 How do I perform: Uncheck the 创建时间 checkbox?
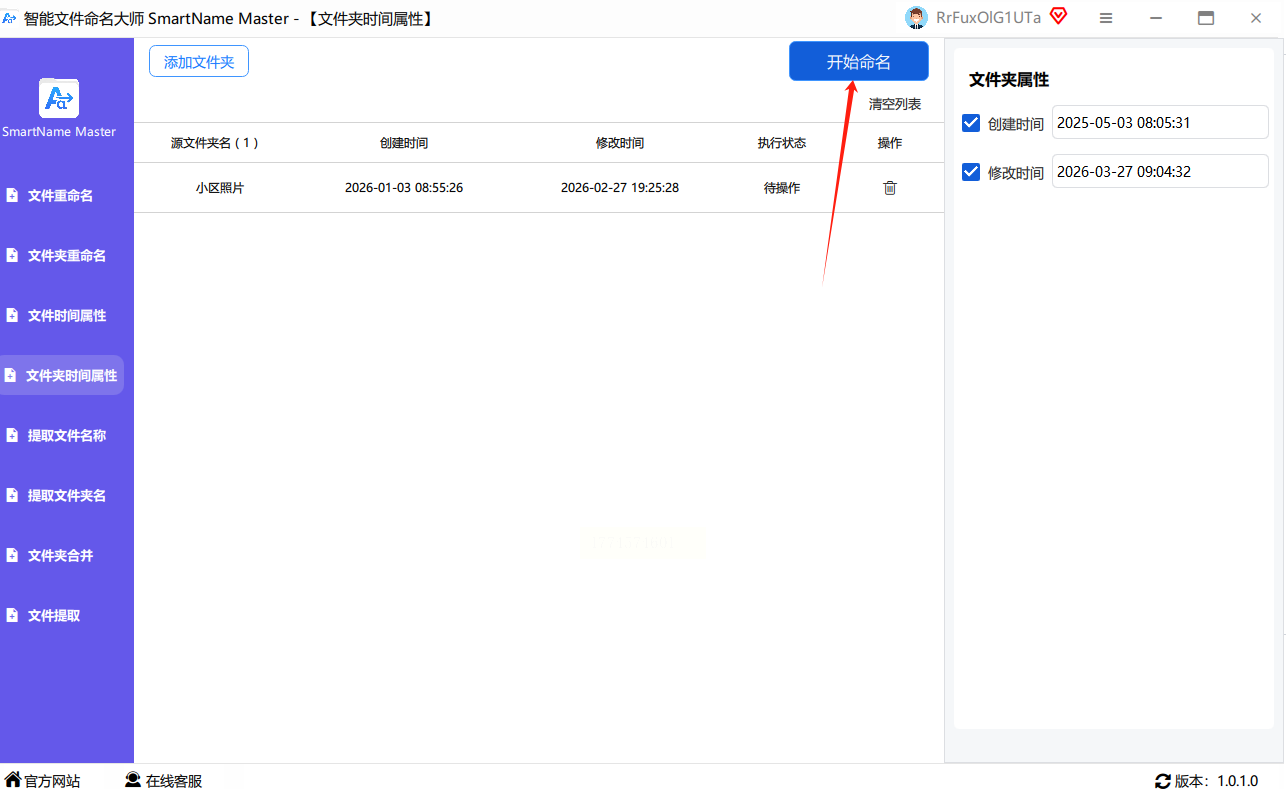[970, 123]
